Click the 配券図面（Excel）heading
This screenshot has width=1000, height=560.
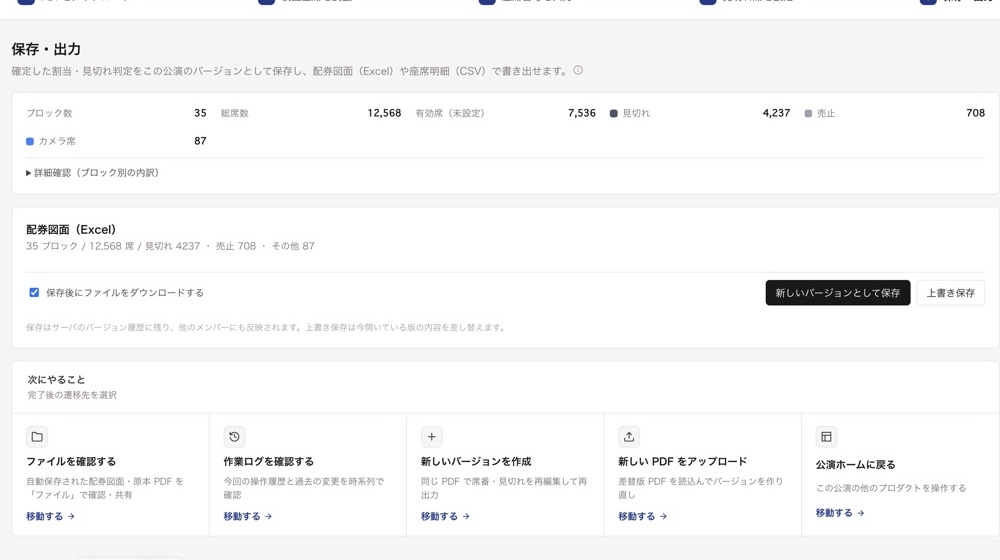point(71,230)
